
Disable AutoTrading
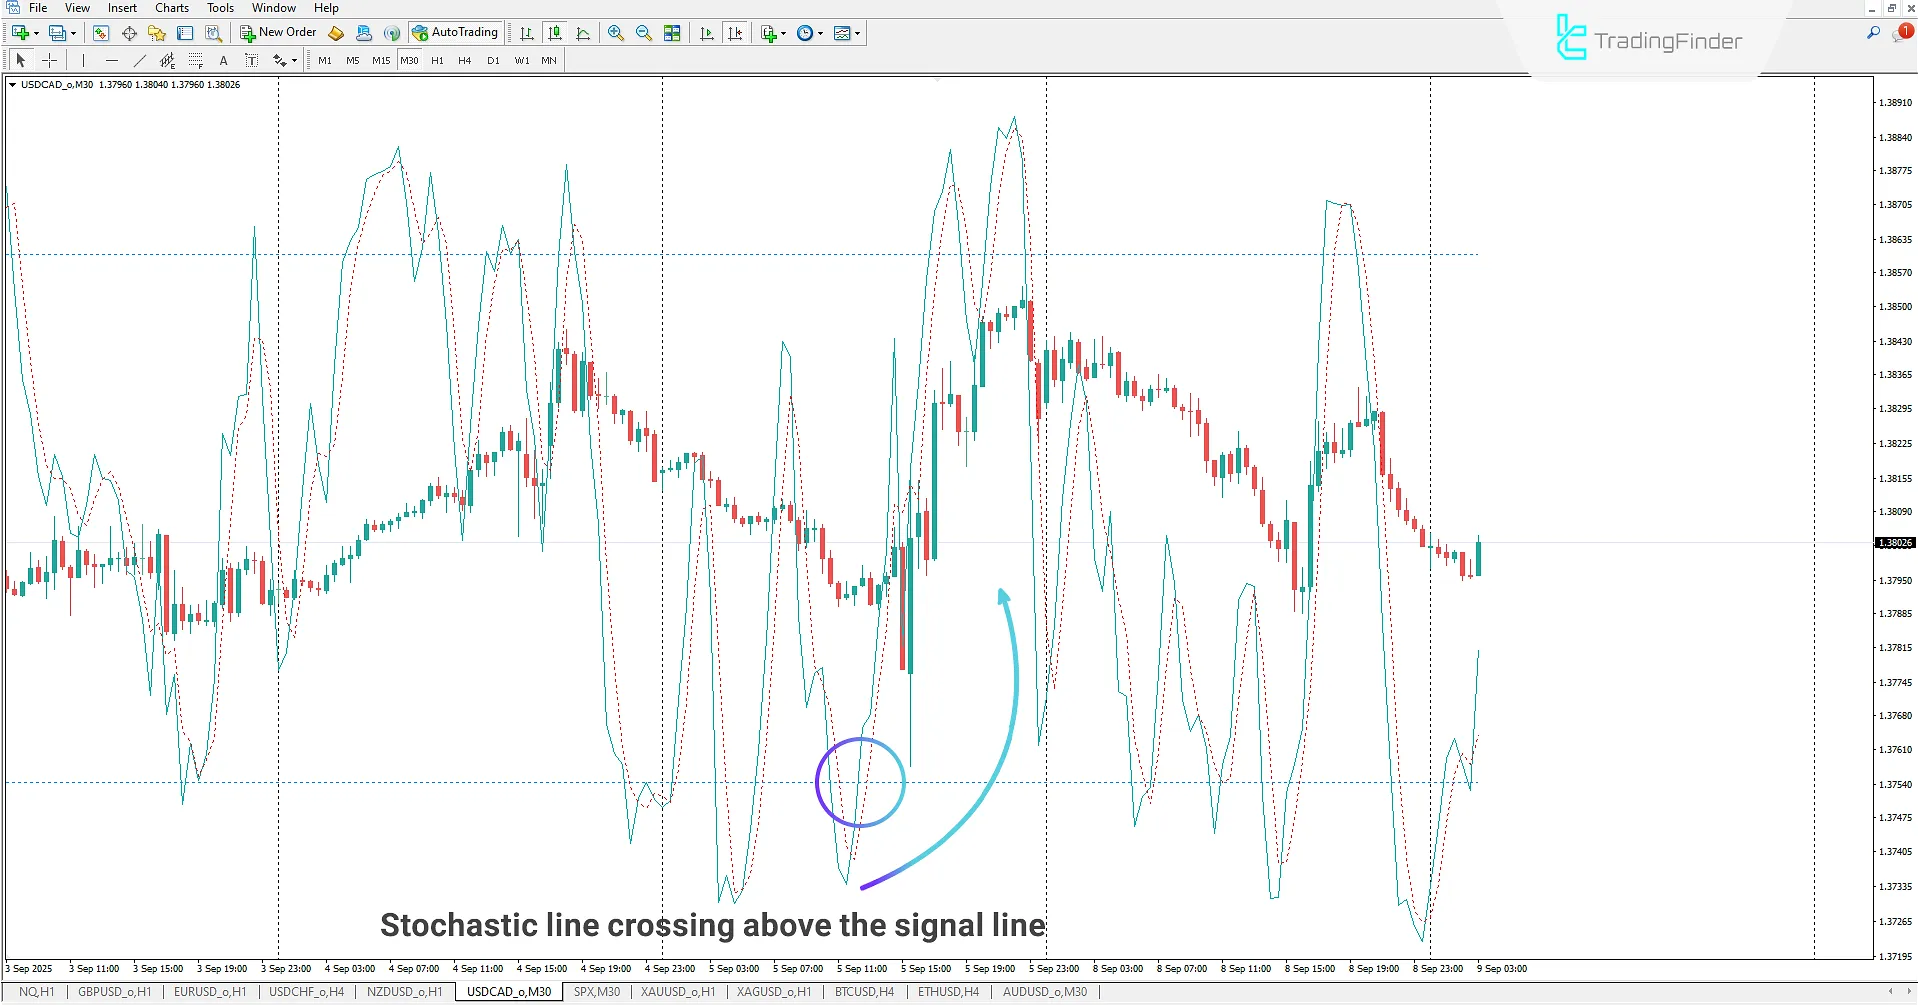(x=456, y=31)
